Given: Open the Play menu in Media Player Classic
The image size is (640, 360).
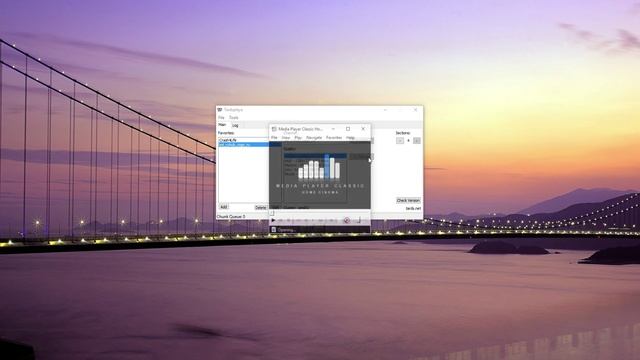Looking at the screenshot, I should (x=298, y=138).
